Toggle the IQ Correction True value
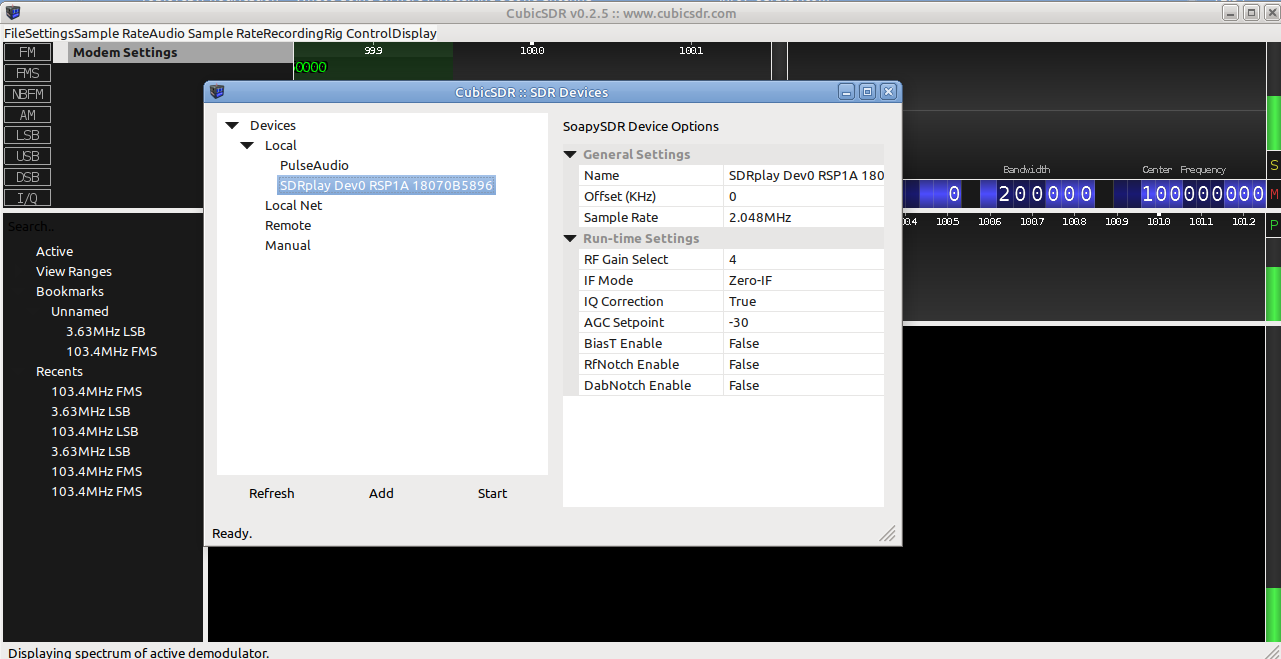The width and height of the screenshot is (1281, 659). pyautogui.click(x=804, y=301)
